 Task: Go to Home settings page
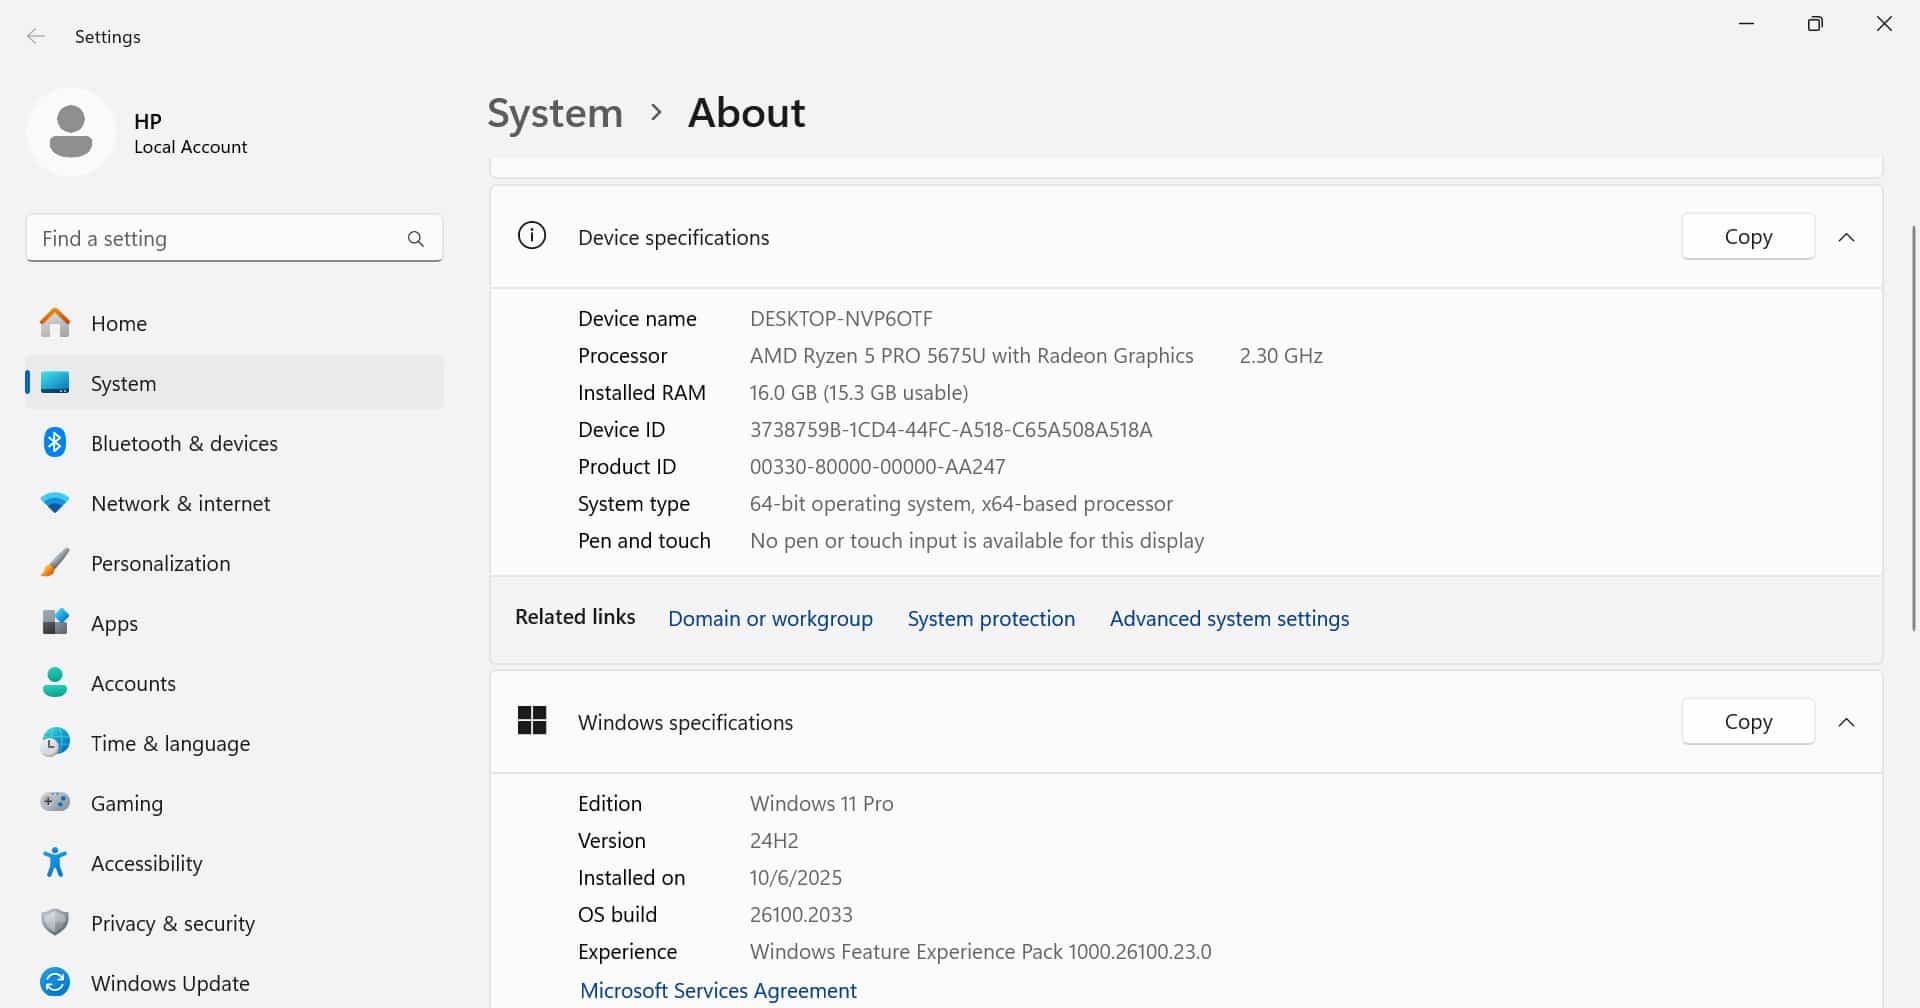coord(234,323)
